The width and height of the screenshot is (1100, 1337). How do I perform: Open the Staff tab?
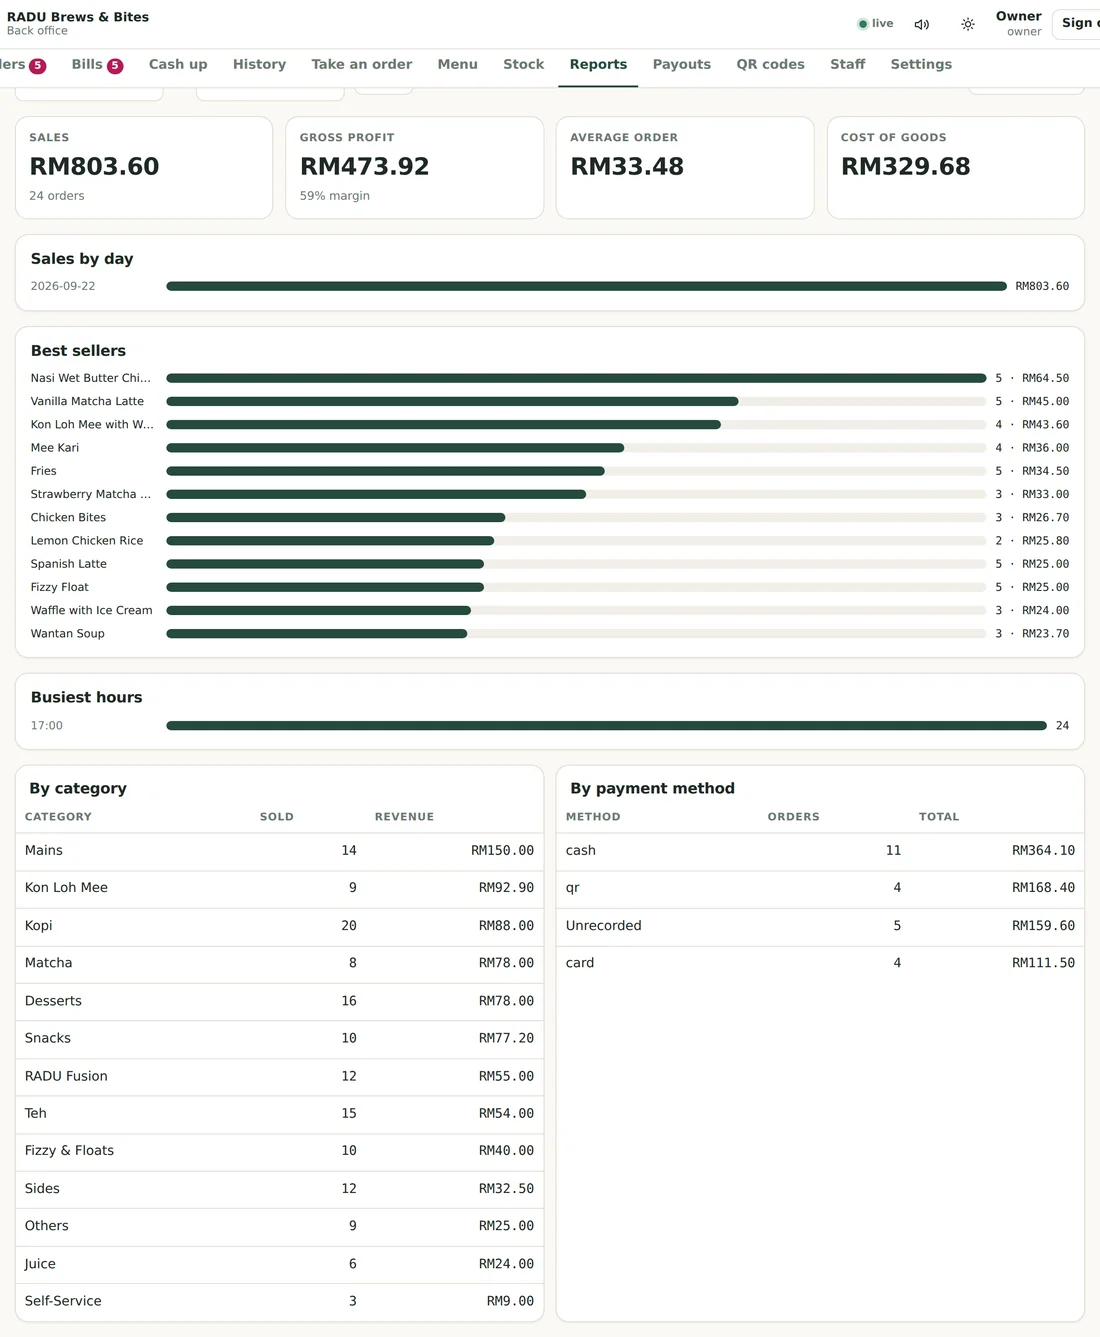click(x=847, y=65)
